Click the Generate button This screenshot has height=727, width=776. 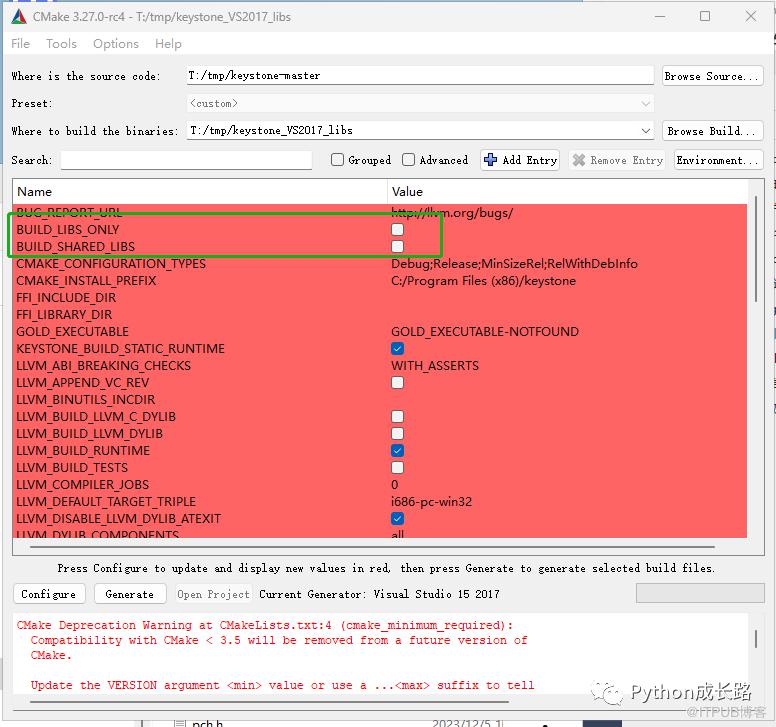tap(130, 594)
